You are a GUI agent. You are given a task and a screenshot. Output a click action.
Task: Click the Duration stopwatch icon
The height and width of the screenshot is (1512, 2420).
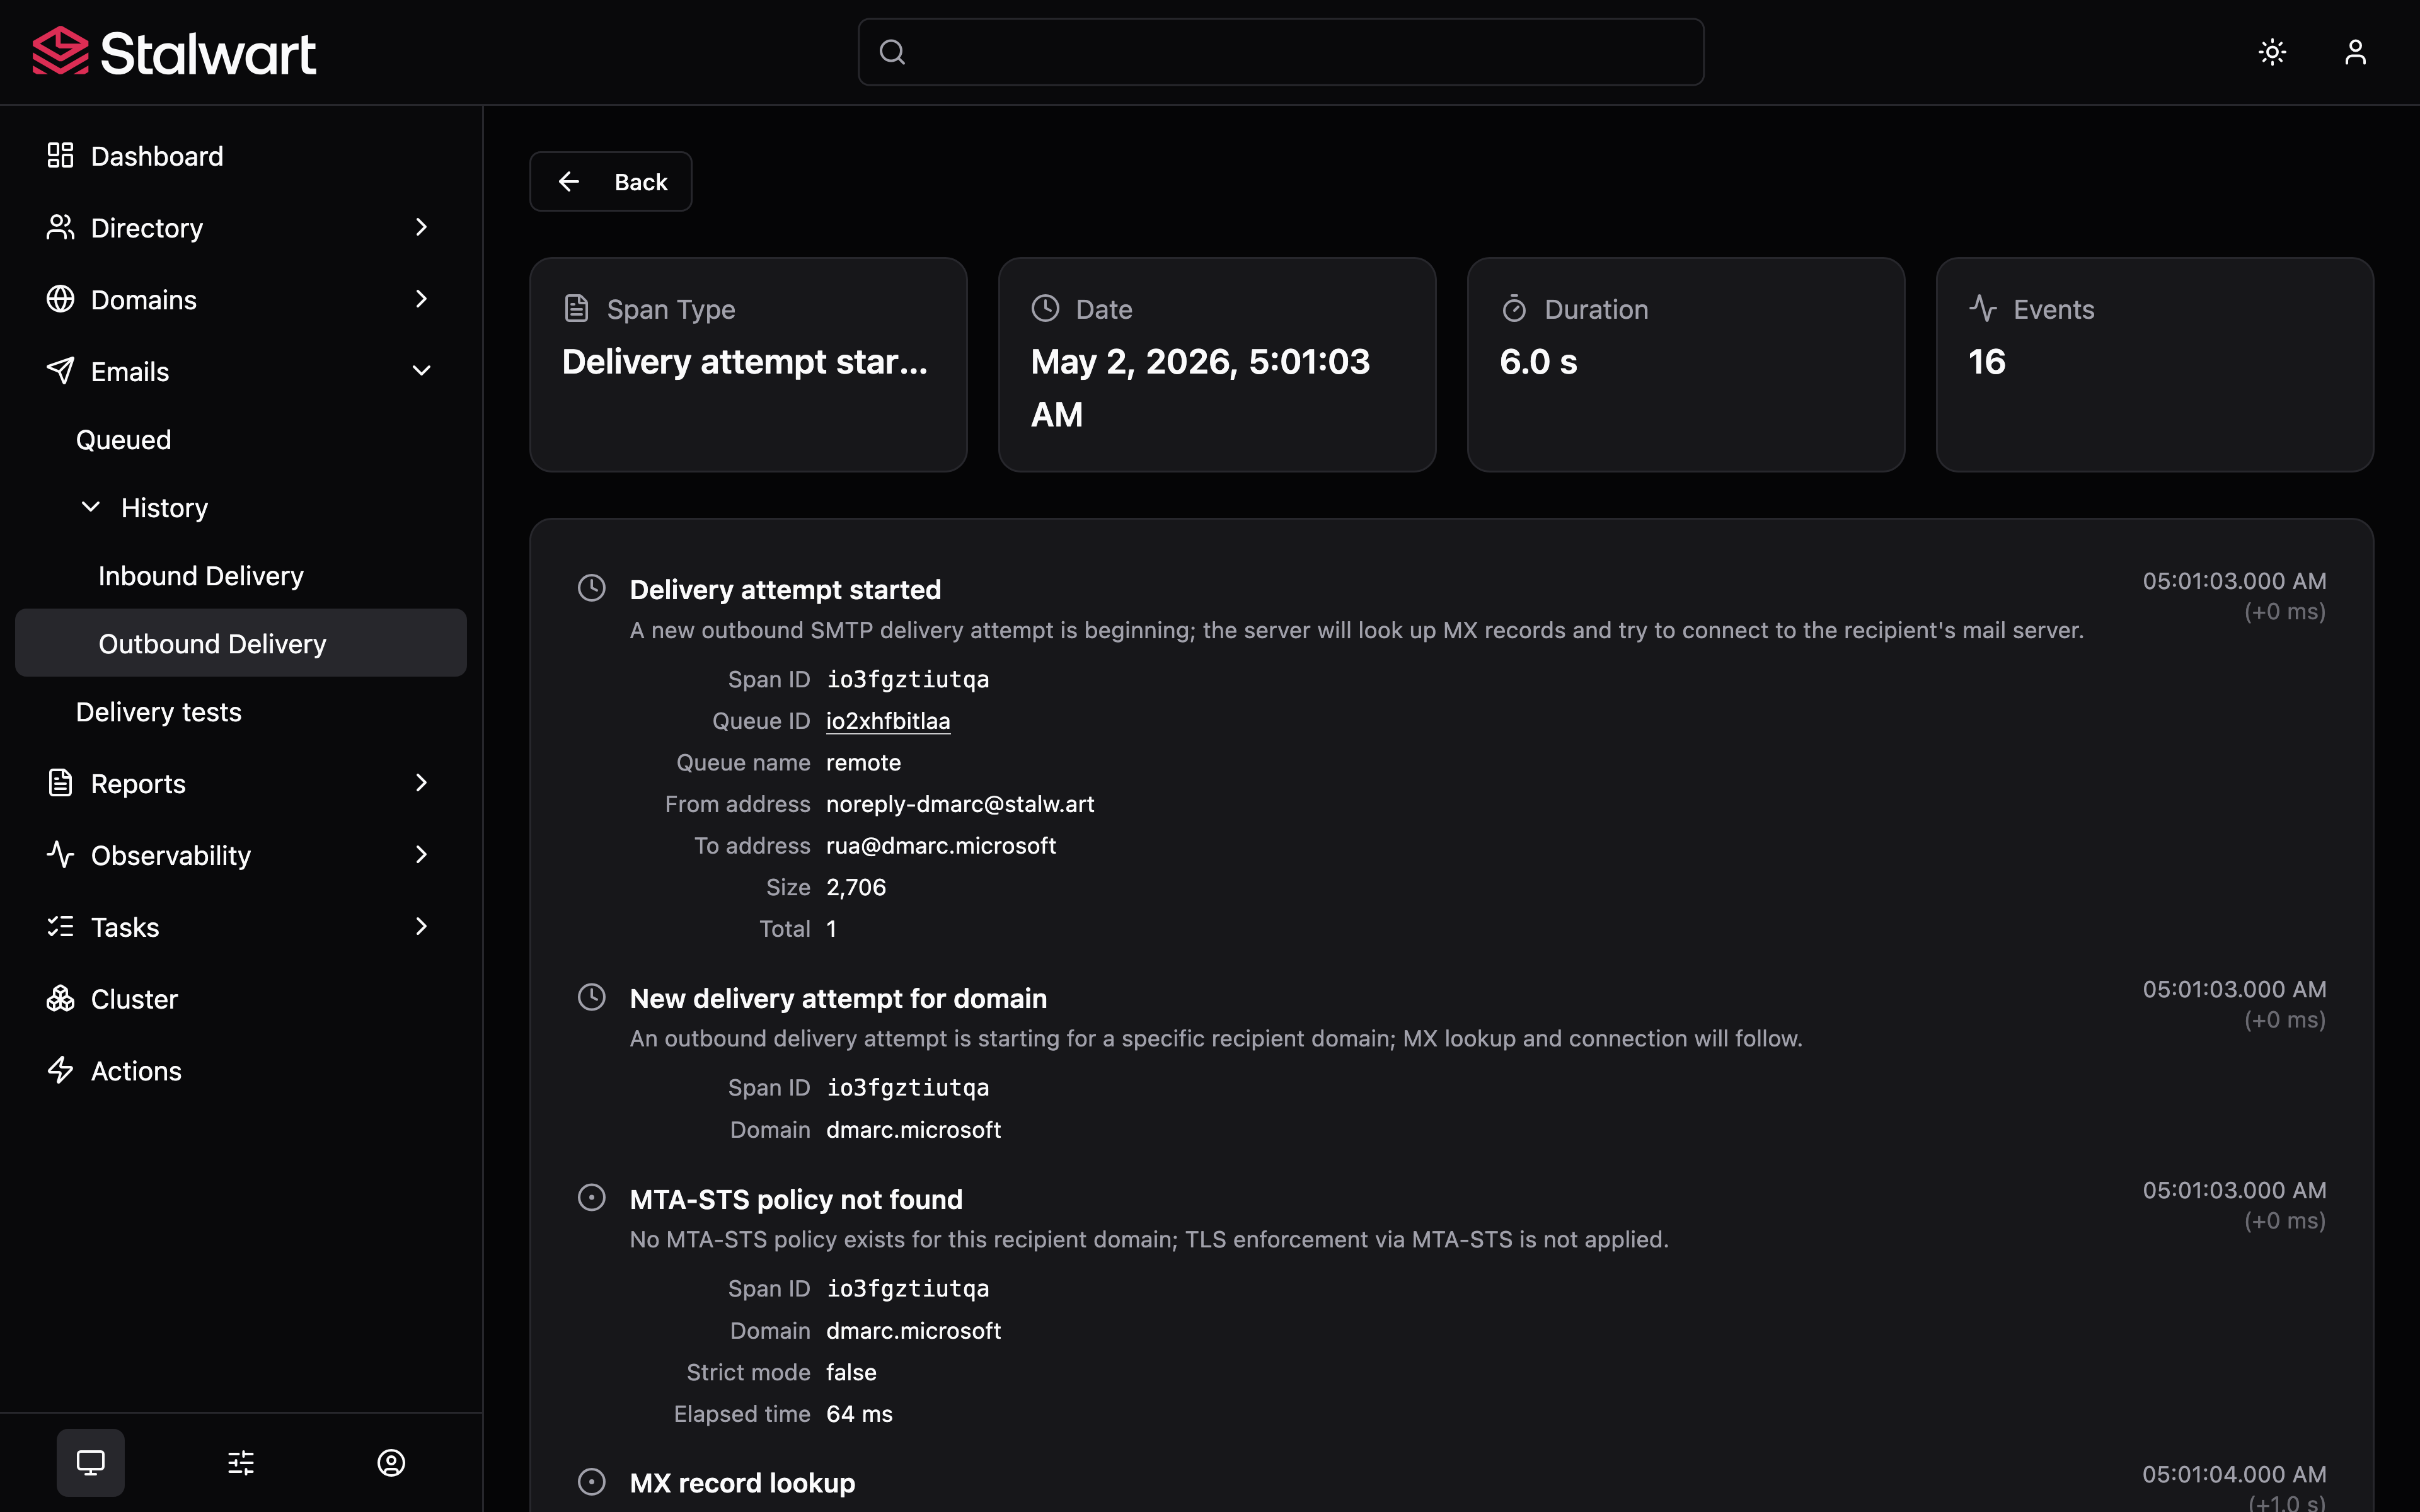pos(1514,308)
